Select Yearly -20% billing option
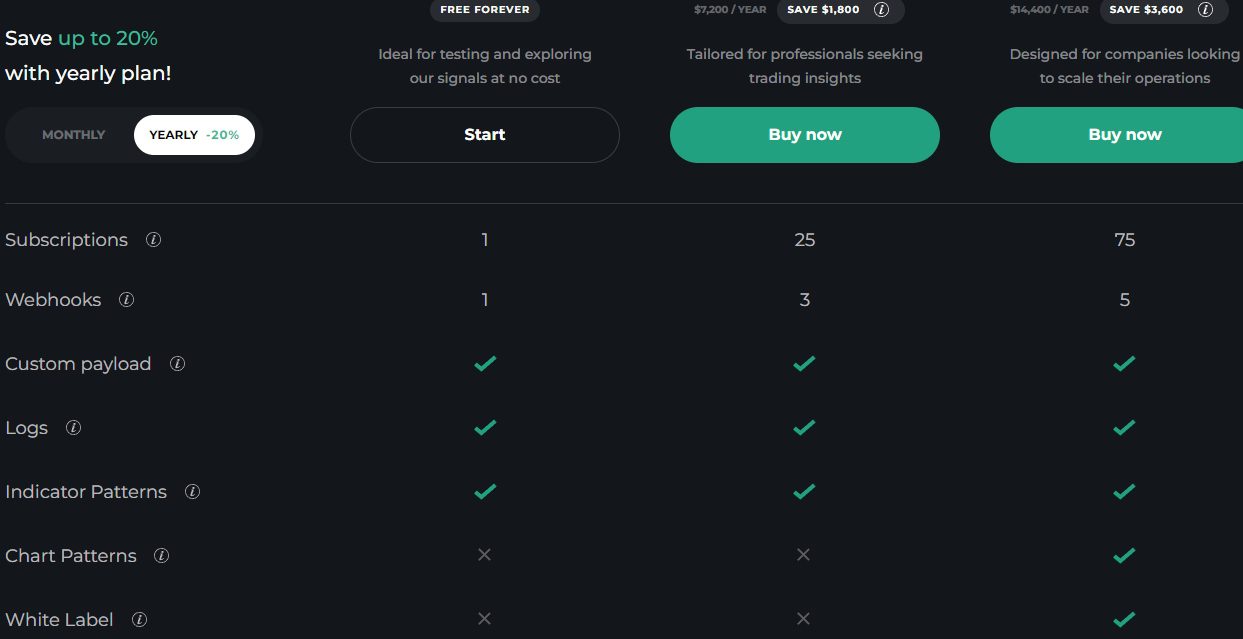This screenshot has height=639, width=1243. click(194, 135)
